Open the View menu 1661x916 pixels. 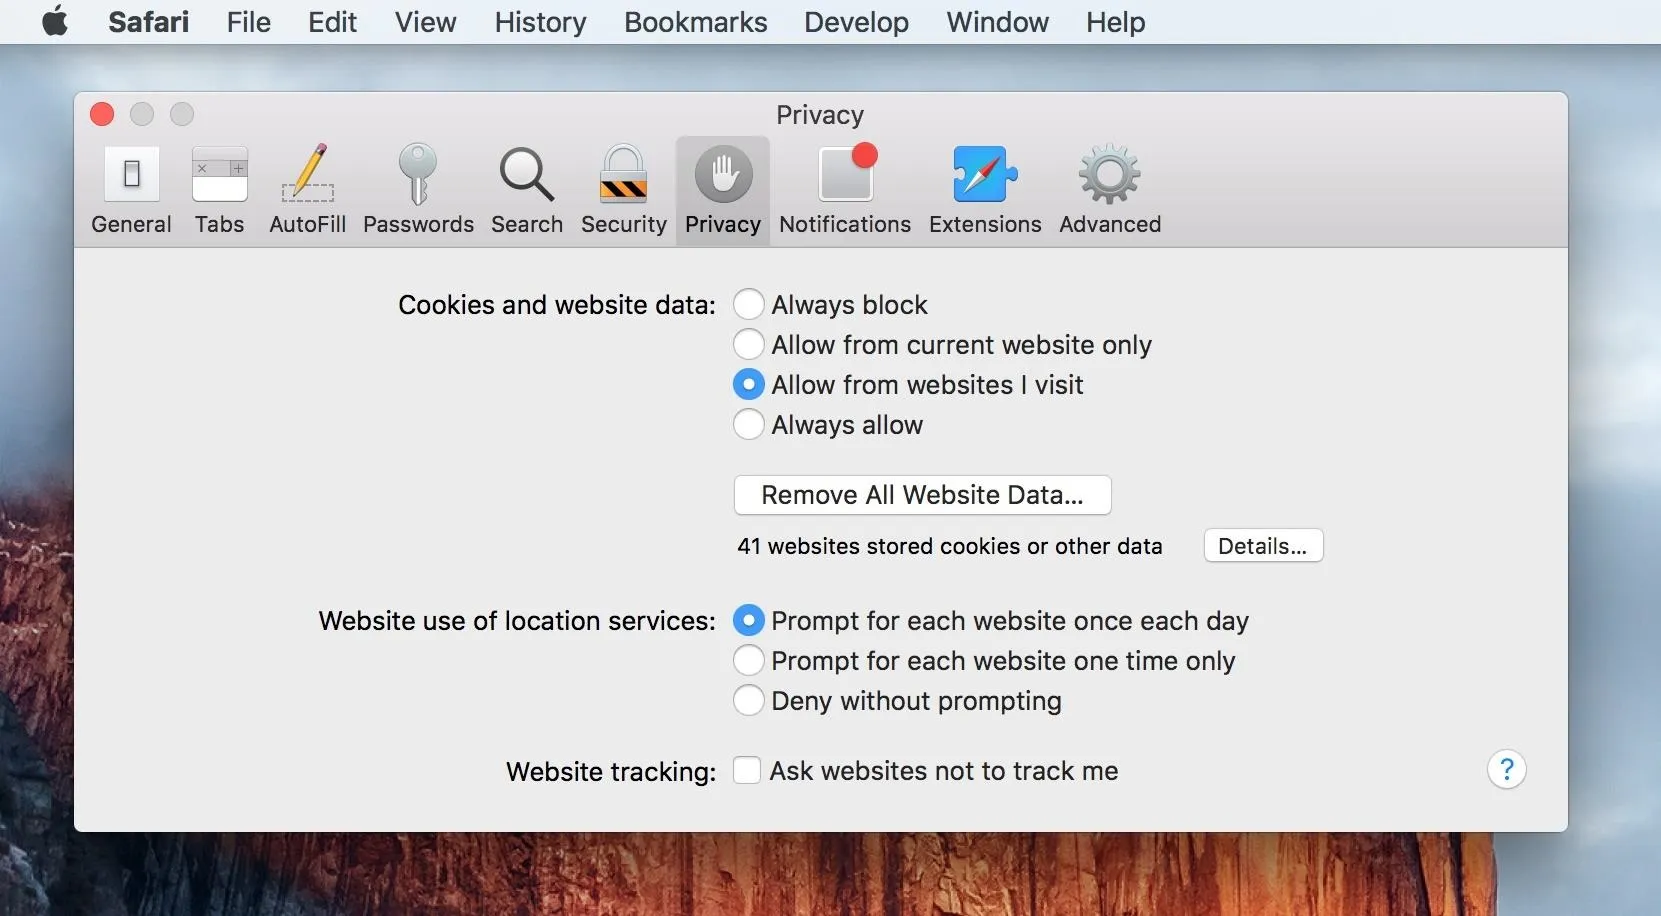coord(425,22)
